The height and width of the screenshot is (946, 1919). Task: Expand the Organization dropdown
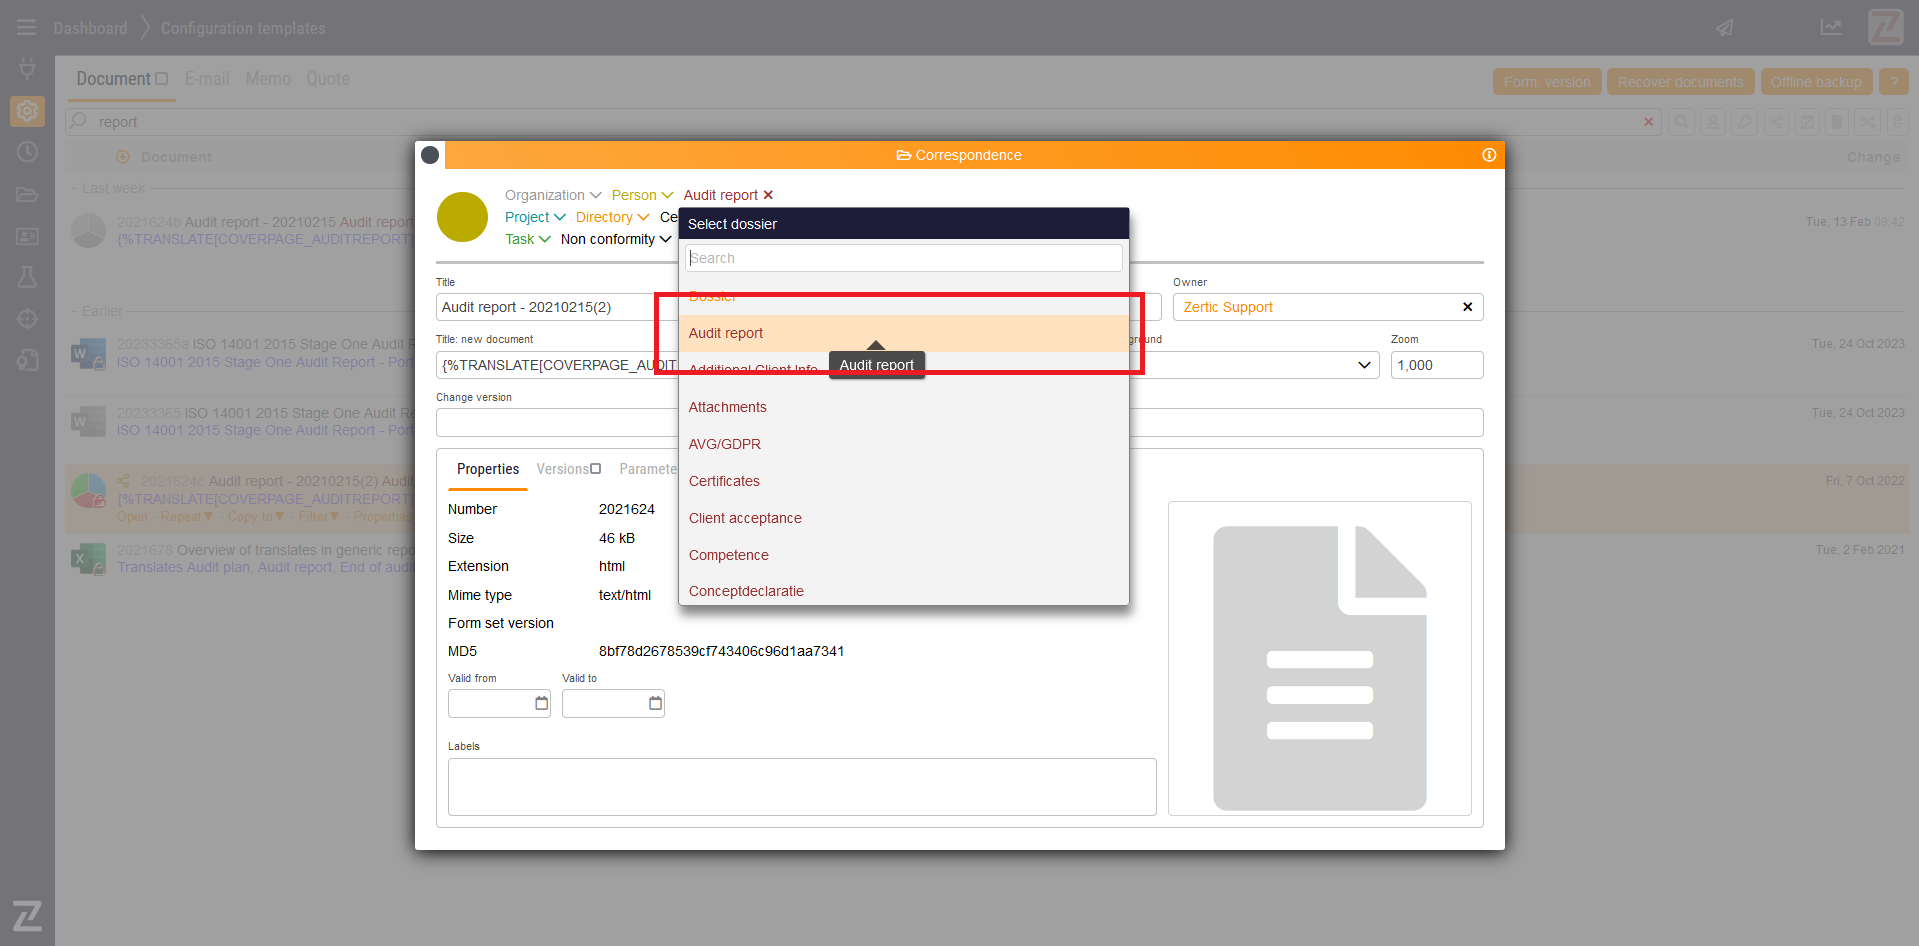(x=553, y=195)
